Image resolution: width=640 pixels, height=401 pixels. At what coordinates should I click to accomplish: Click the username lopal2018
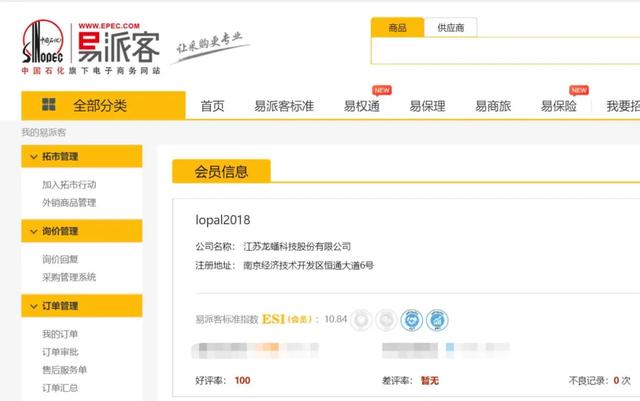pyautogui.click(x=223, y=220)
